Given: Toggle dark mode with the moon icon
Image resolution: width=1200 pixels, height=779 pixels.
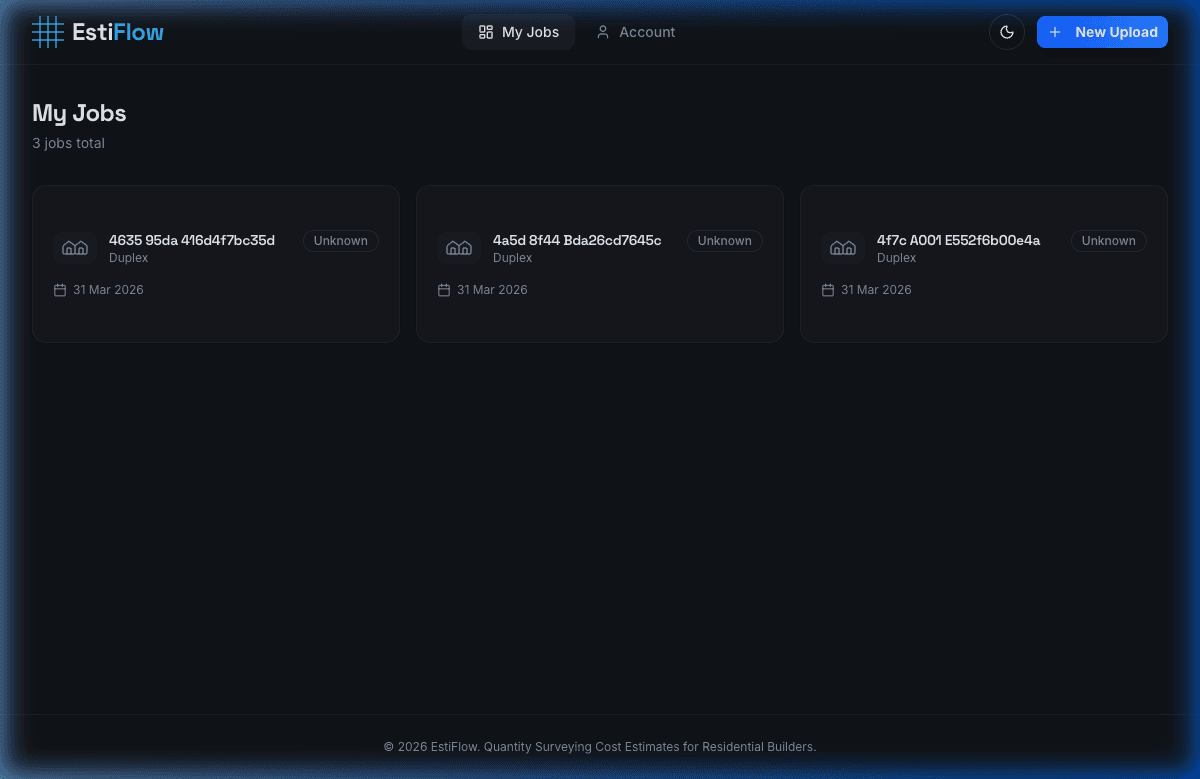Looking at the screenshot, I should tap(1006, 31).
